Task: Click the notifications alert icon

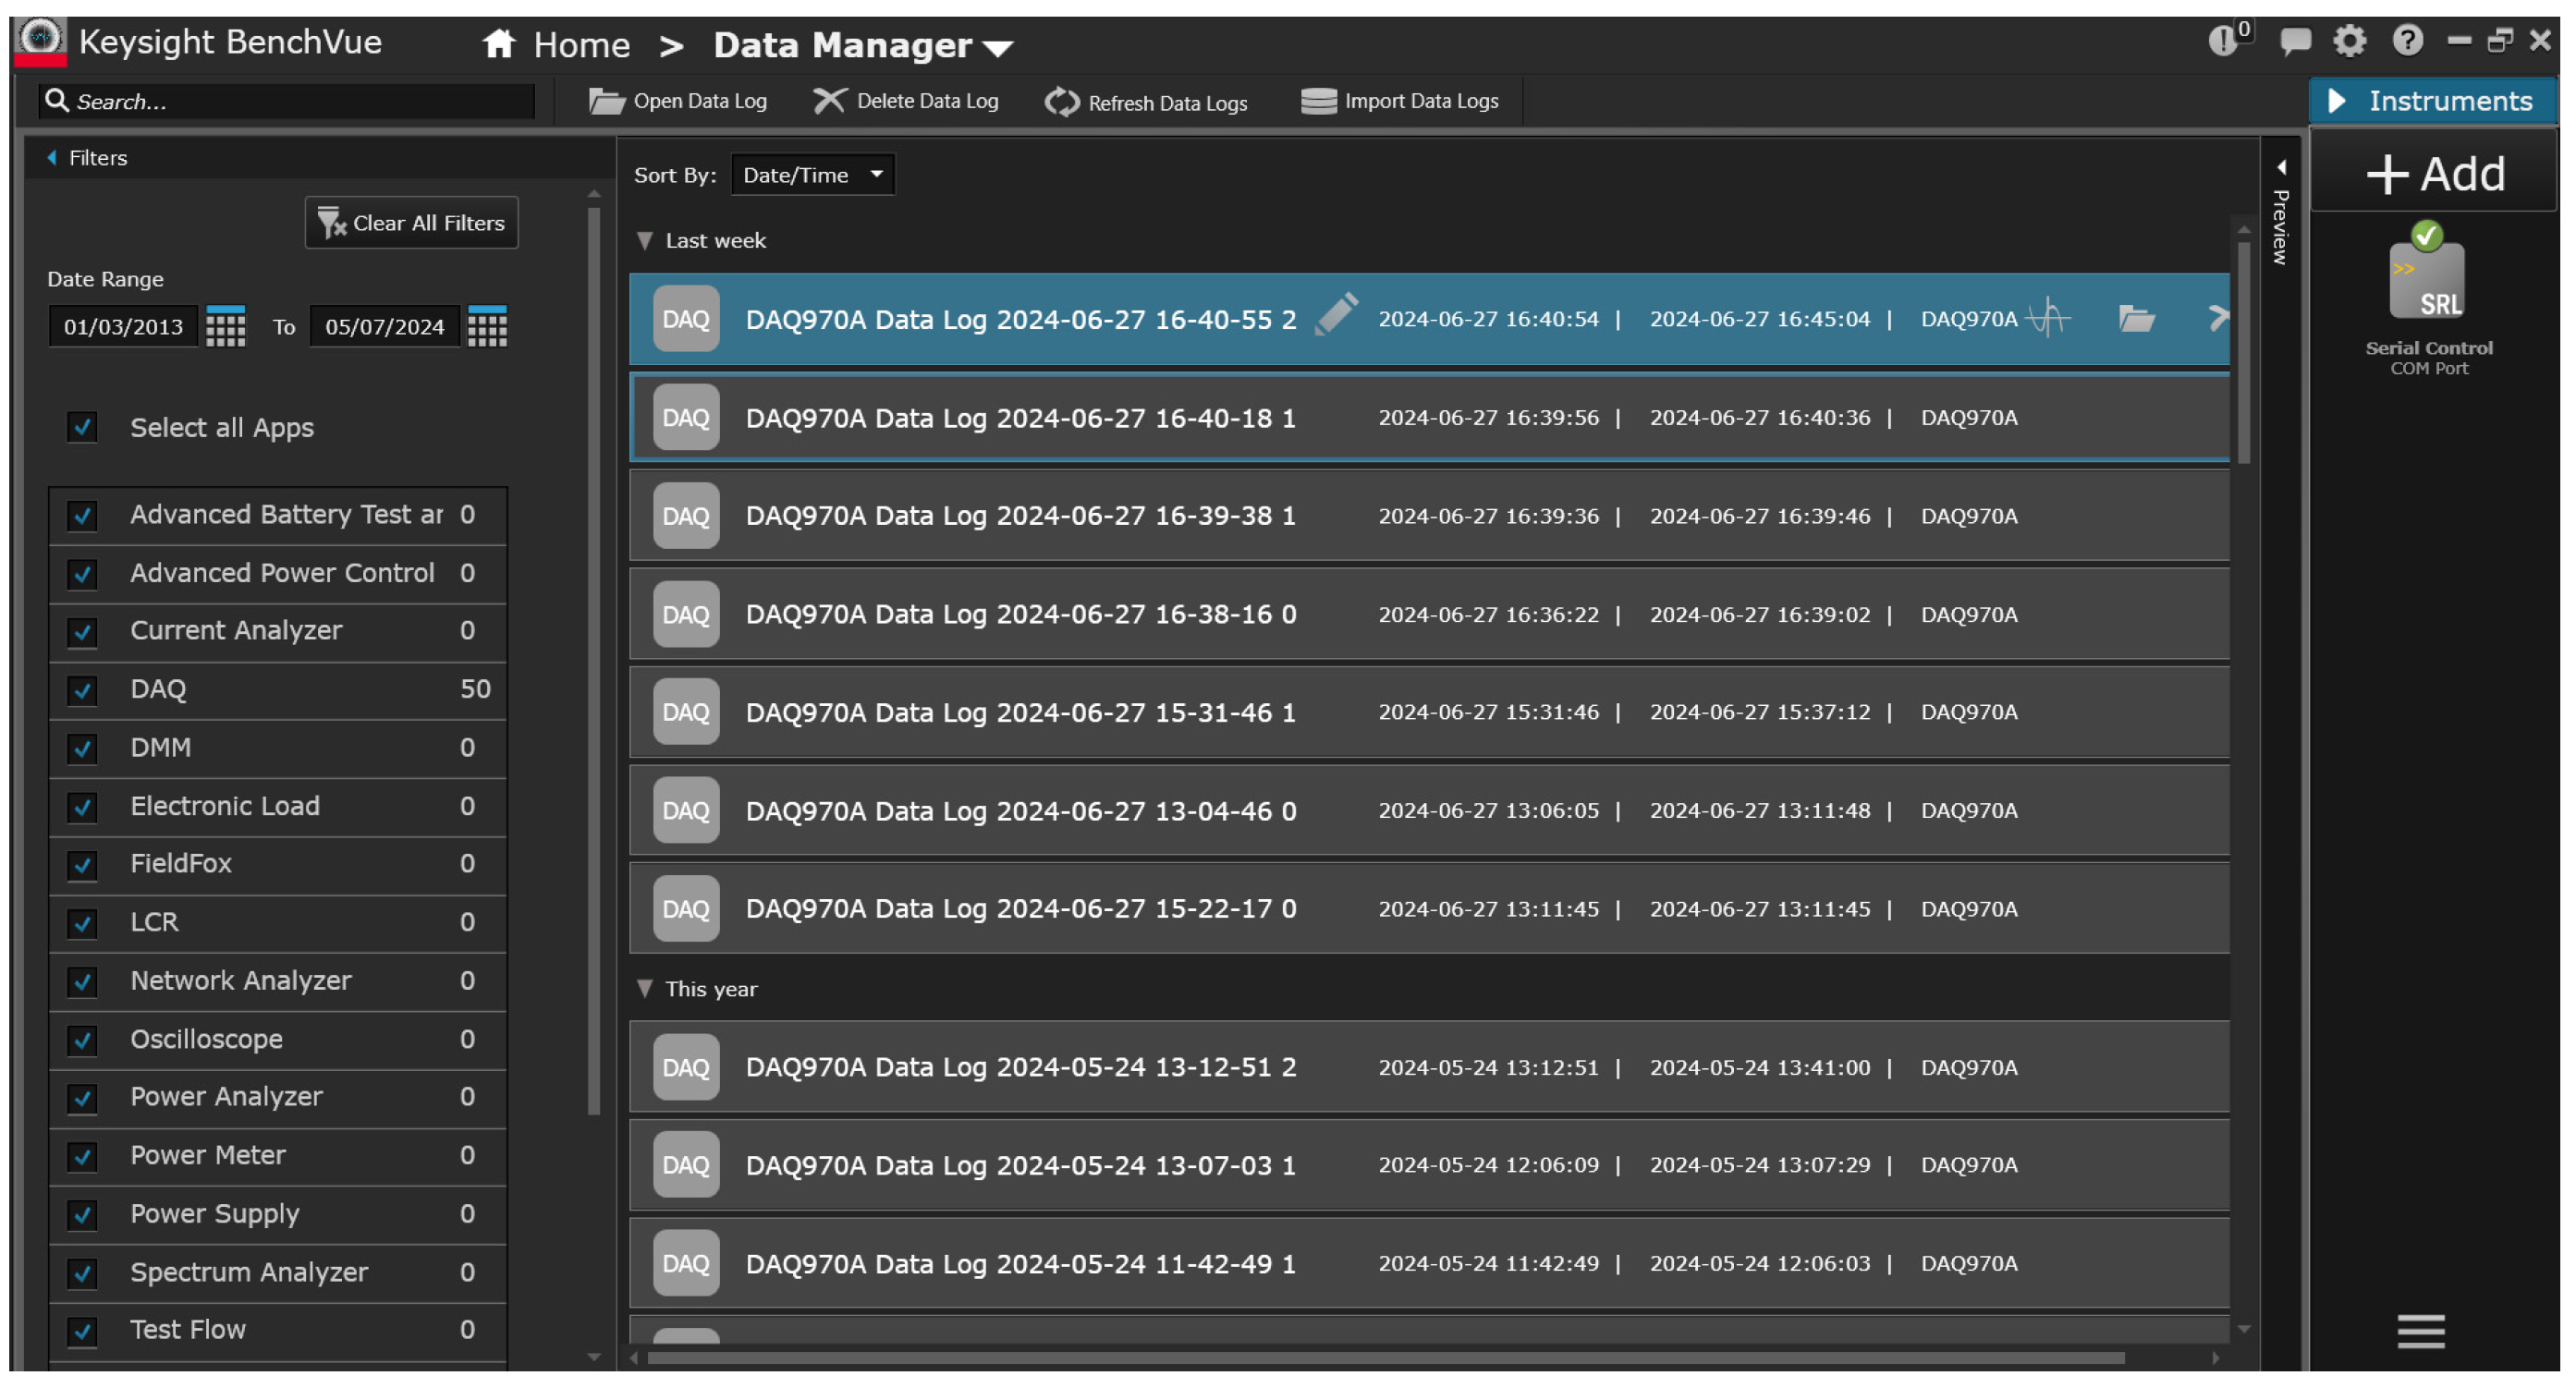Action: (2222, 41)
